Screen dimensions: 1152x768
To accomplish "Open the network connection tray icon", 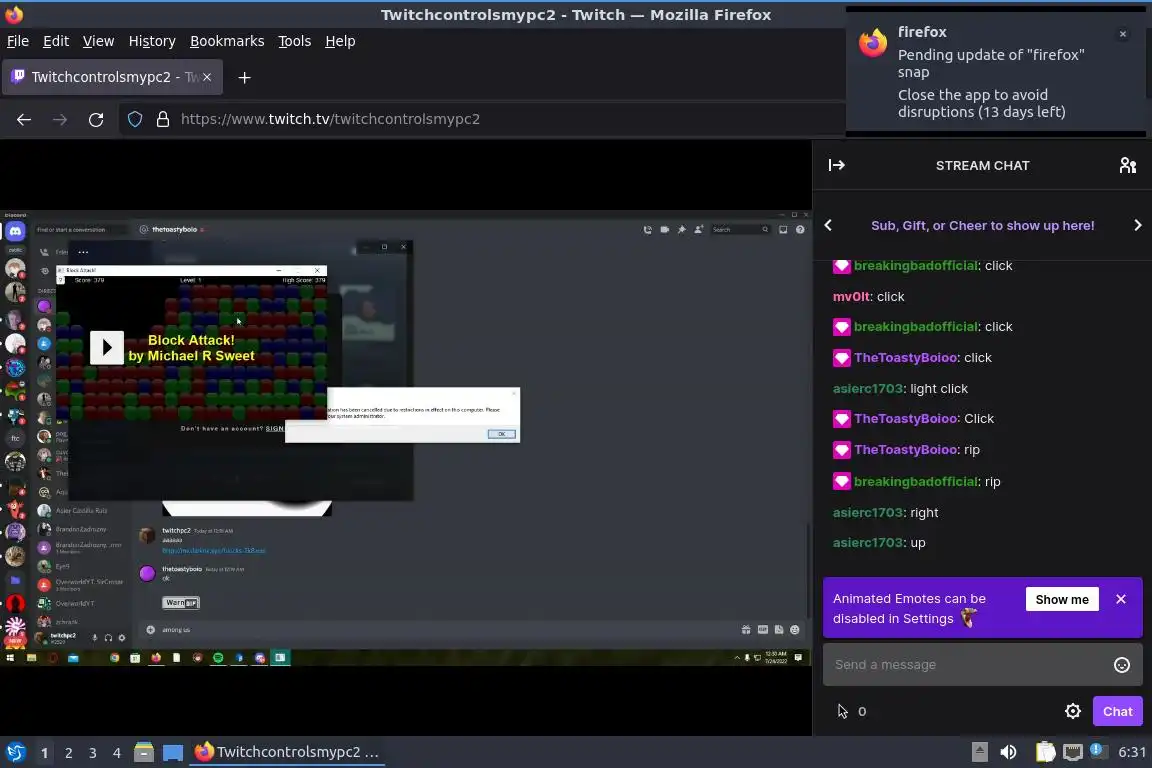I will (1073, 752).
